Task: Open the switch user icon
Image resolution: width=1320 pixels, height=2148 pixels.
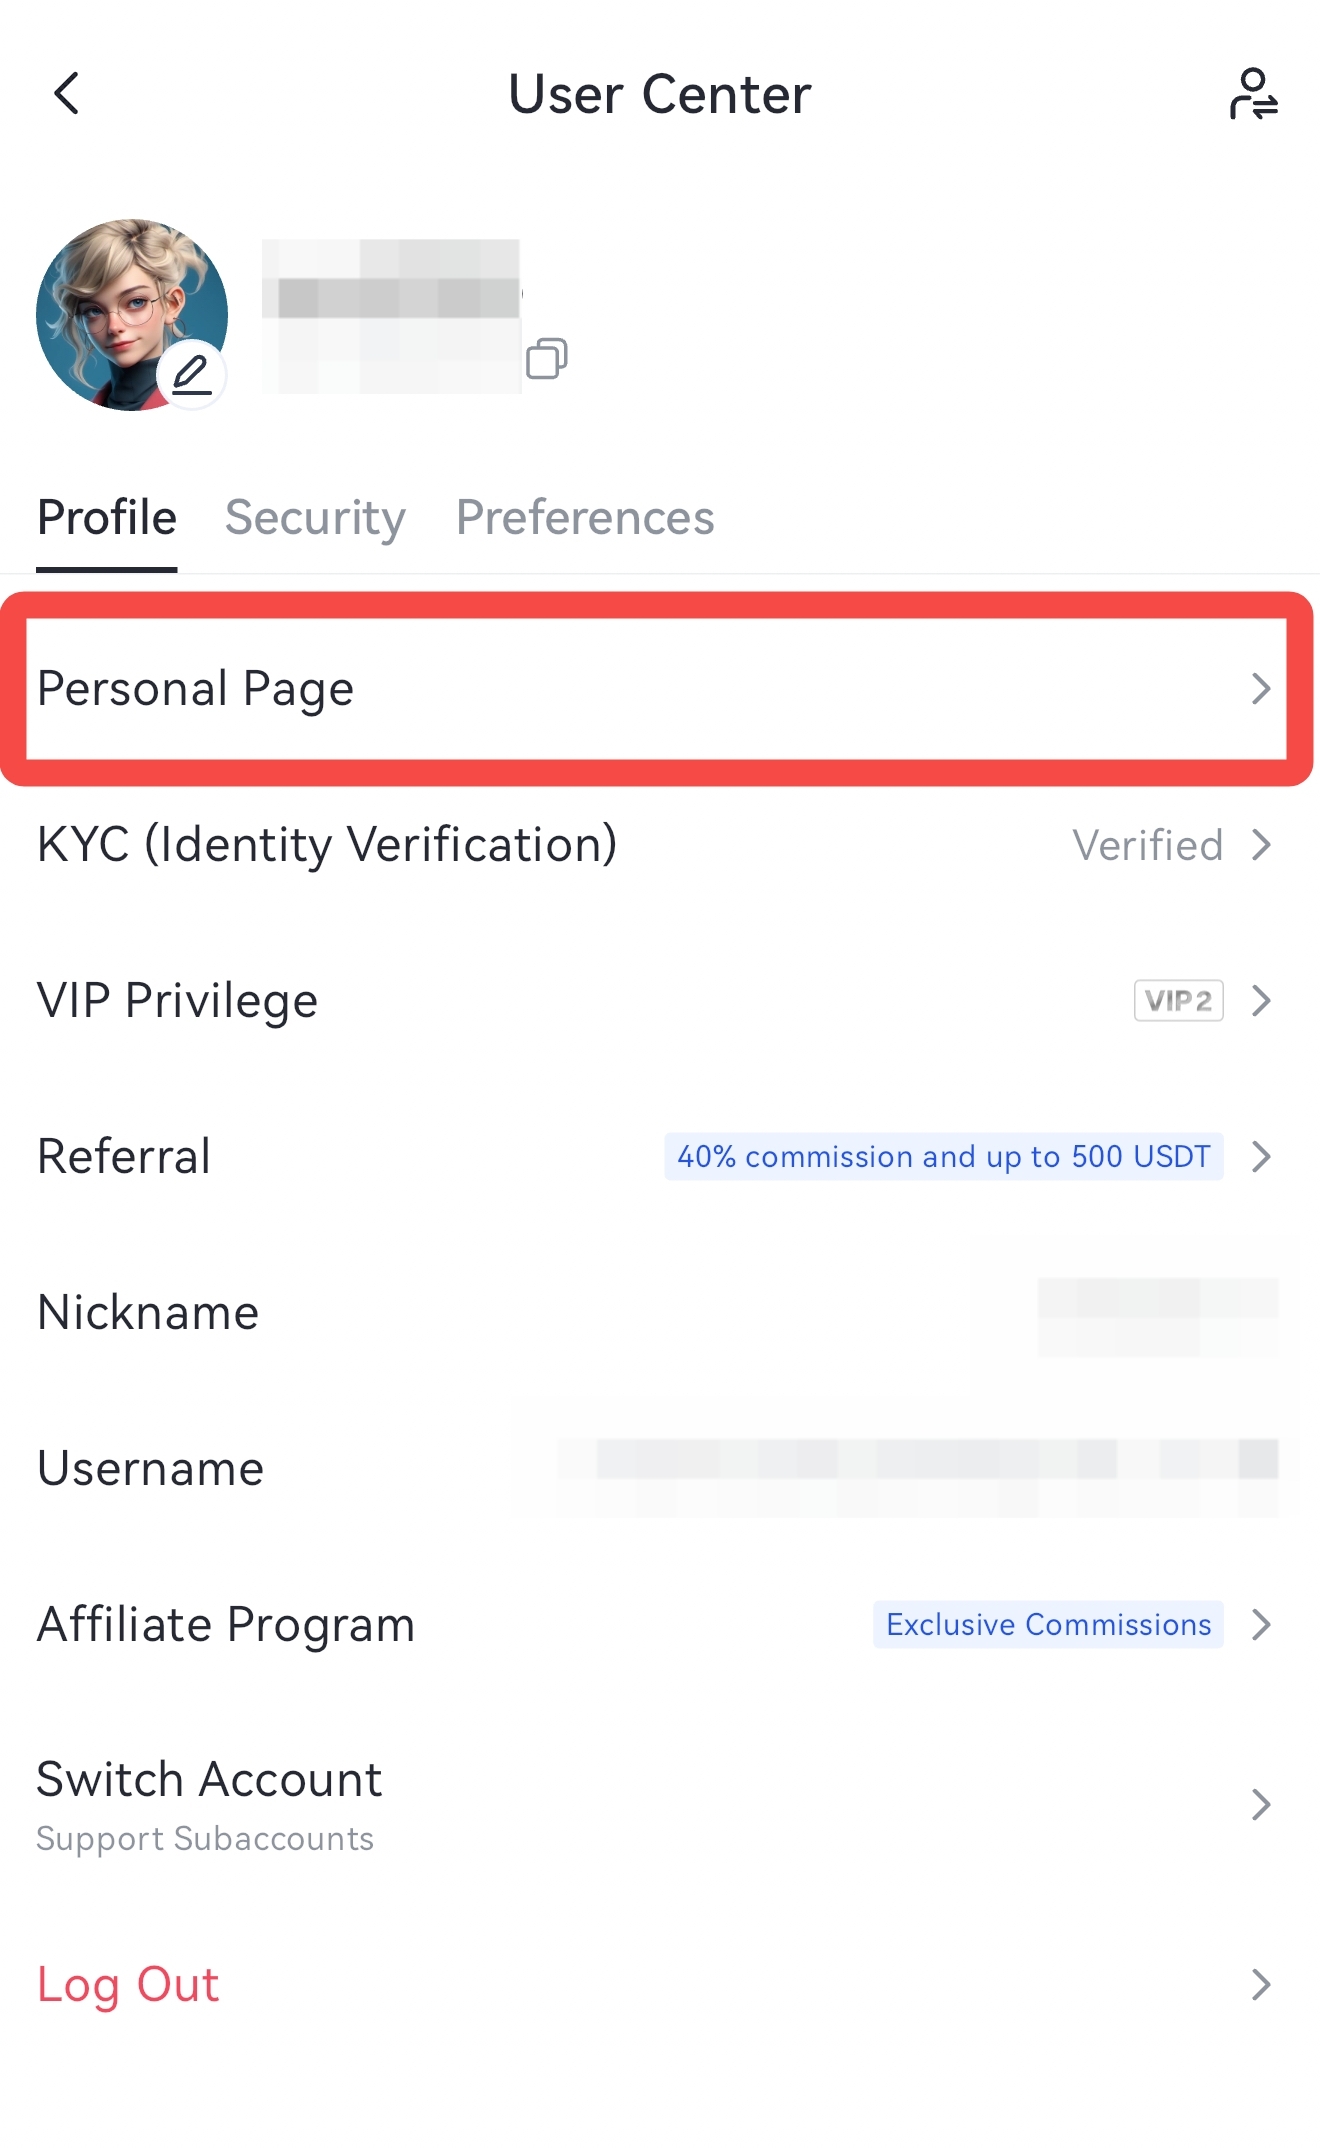Action: 1253,94
